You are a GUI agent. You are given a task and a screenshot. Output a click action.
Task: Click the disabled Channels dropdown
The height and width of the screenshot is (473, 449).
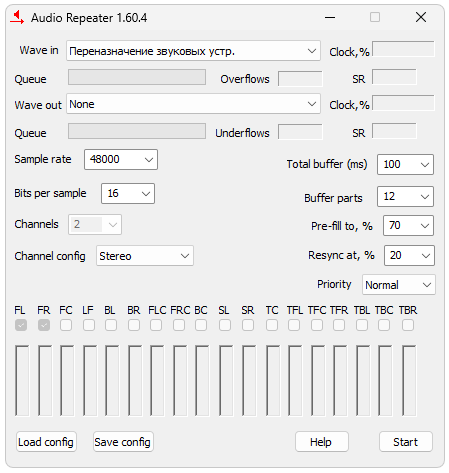coord(95,224)
